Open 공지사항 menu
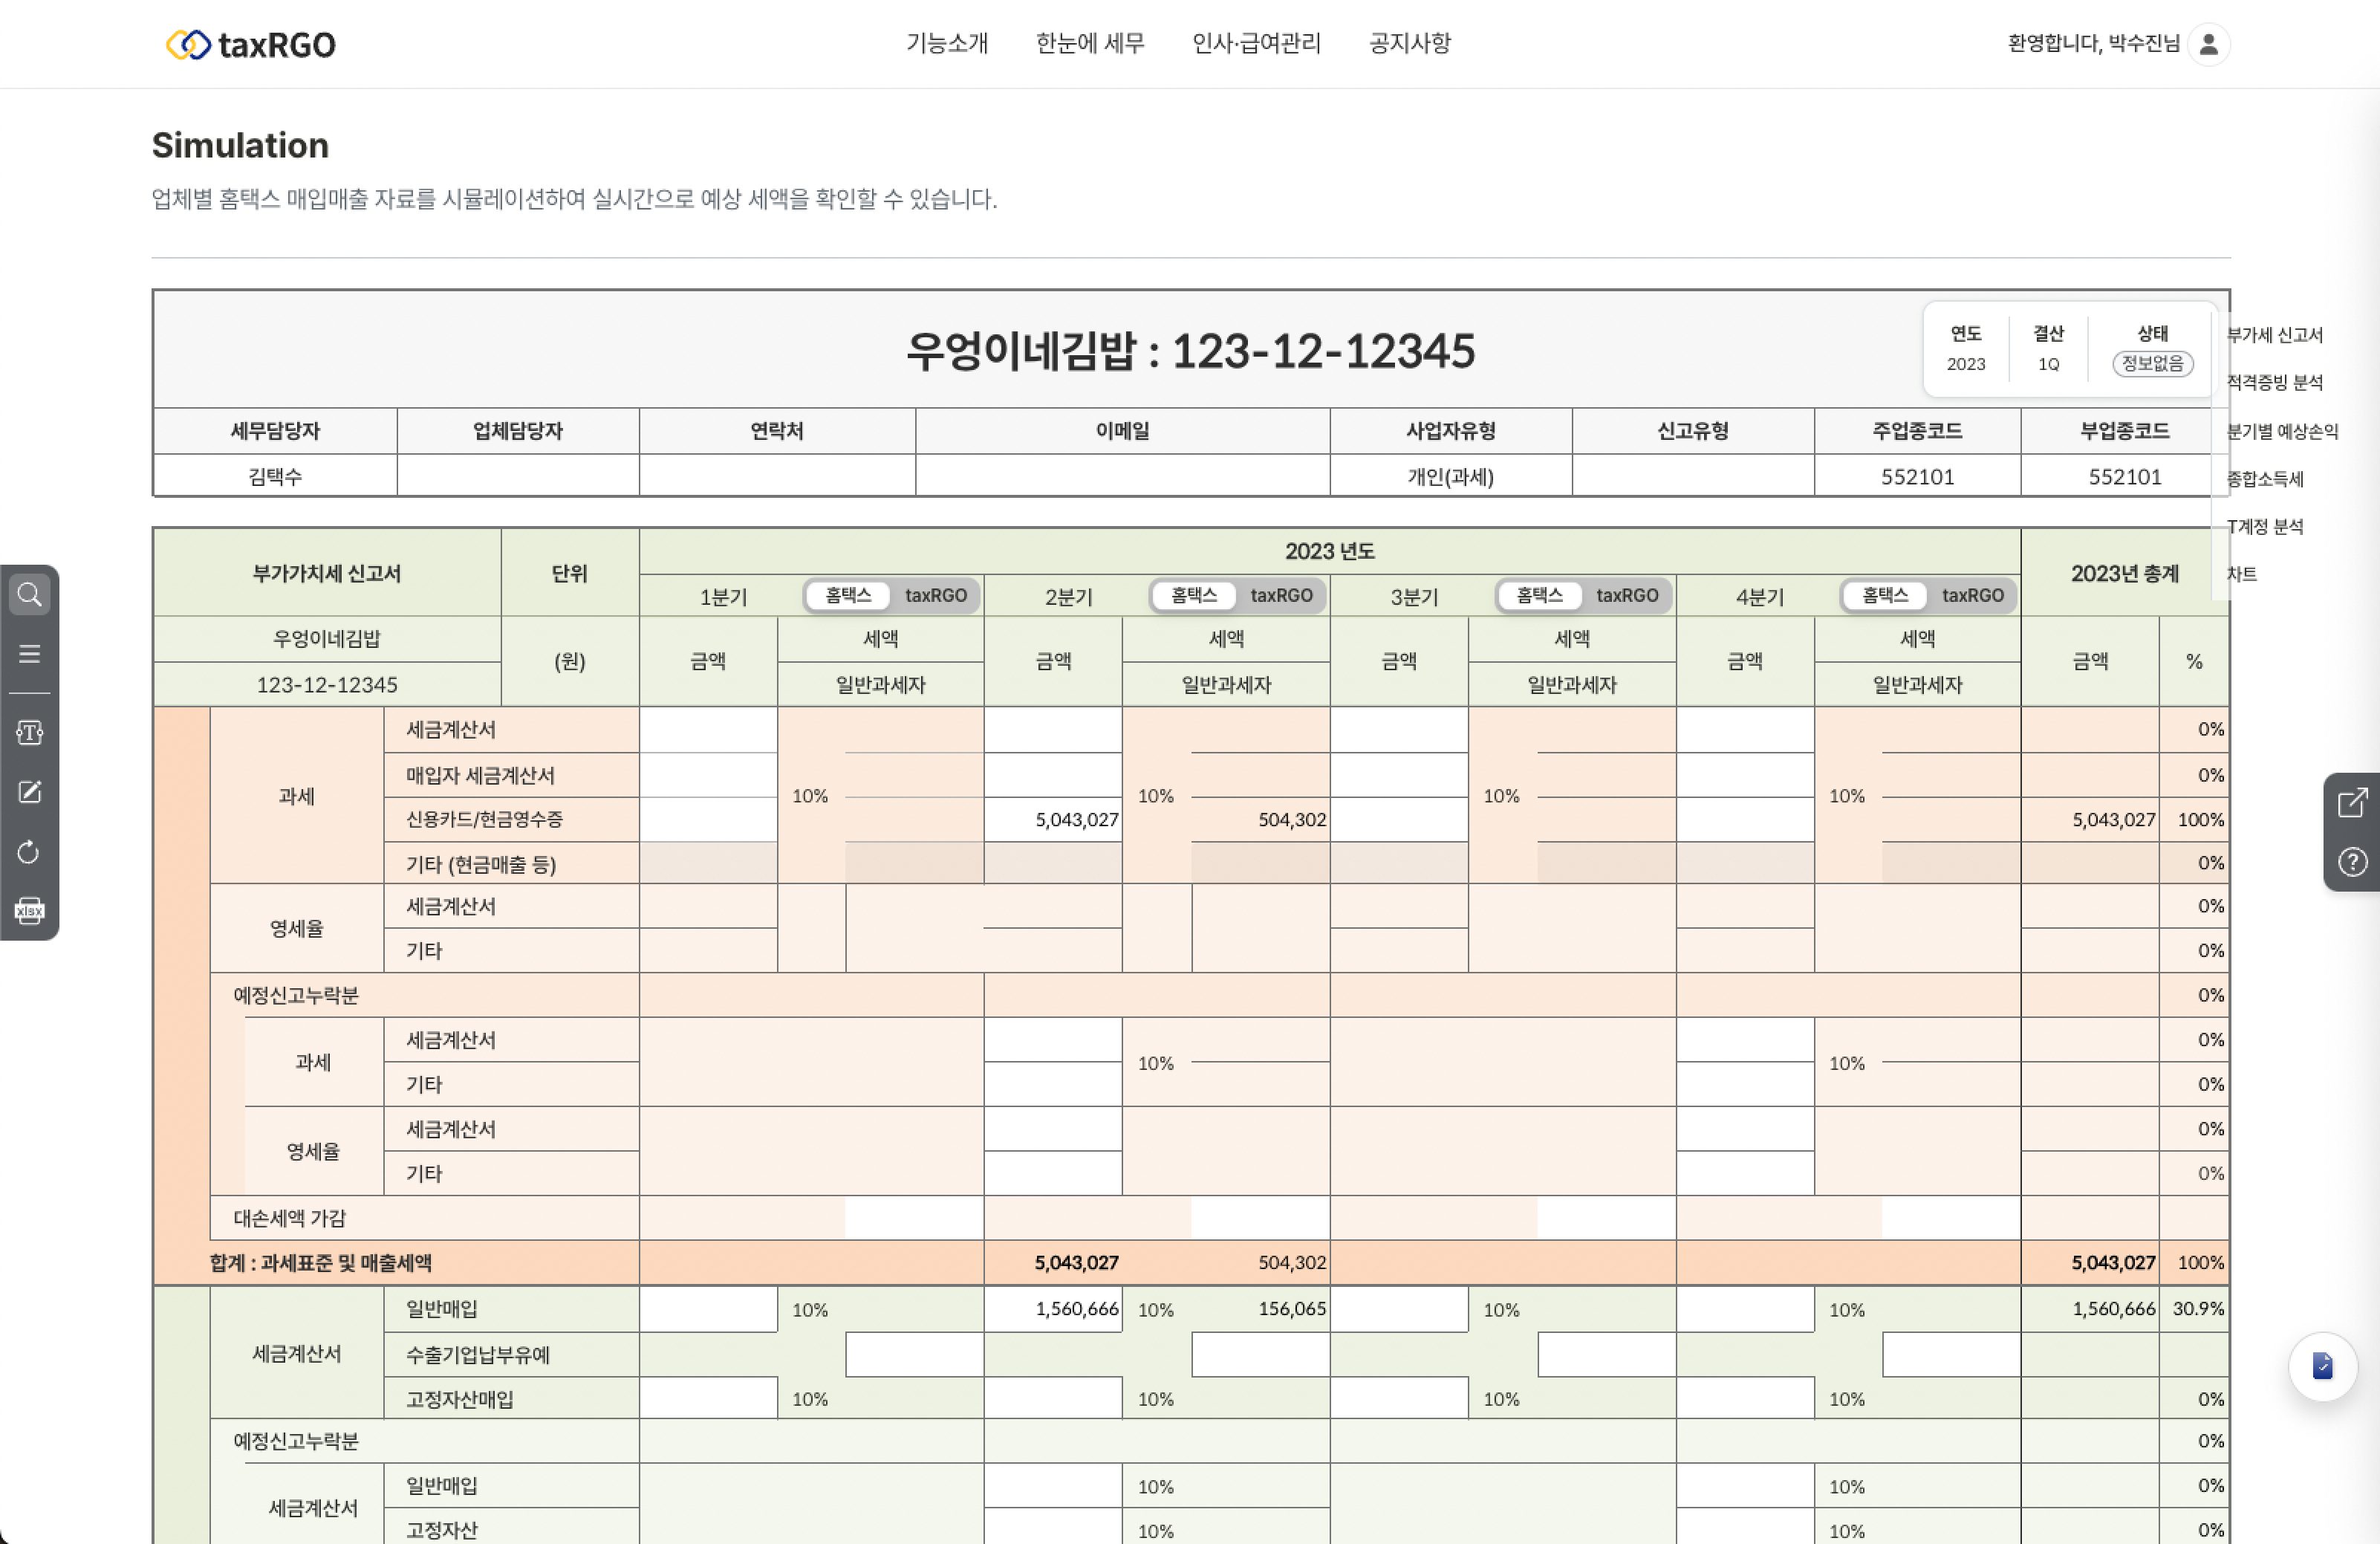Screen dimensions: 2380x1544 [1409, 44]
